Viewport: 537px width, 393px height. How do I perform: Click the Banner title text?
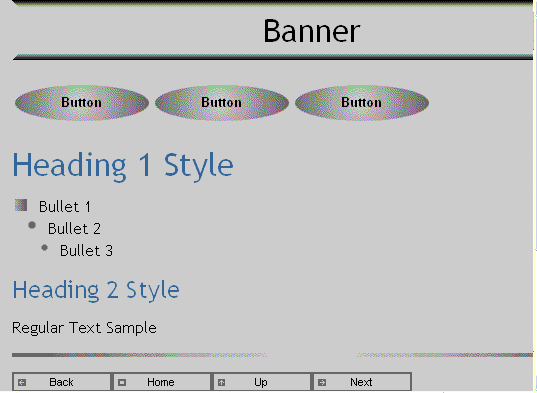[312, 31]
